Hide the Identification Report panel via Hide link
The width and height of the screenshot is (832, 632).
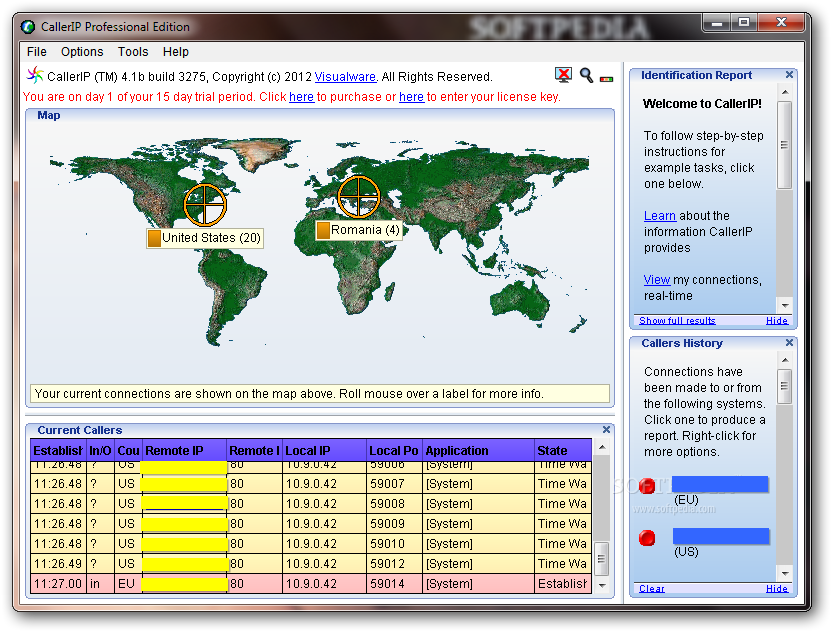click(x=777, y=321)
